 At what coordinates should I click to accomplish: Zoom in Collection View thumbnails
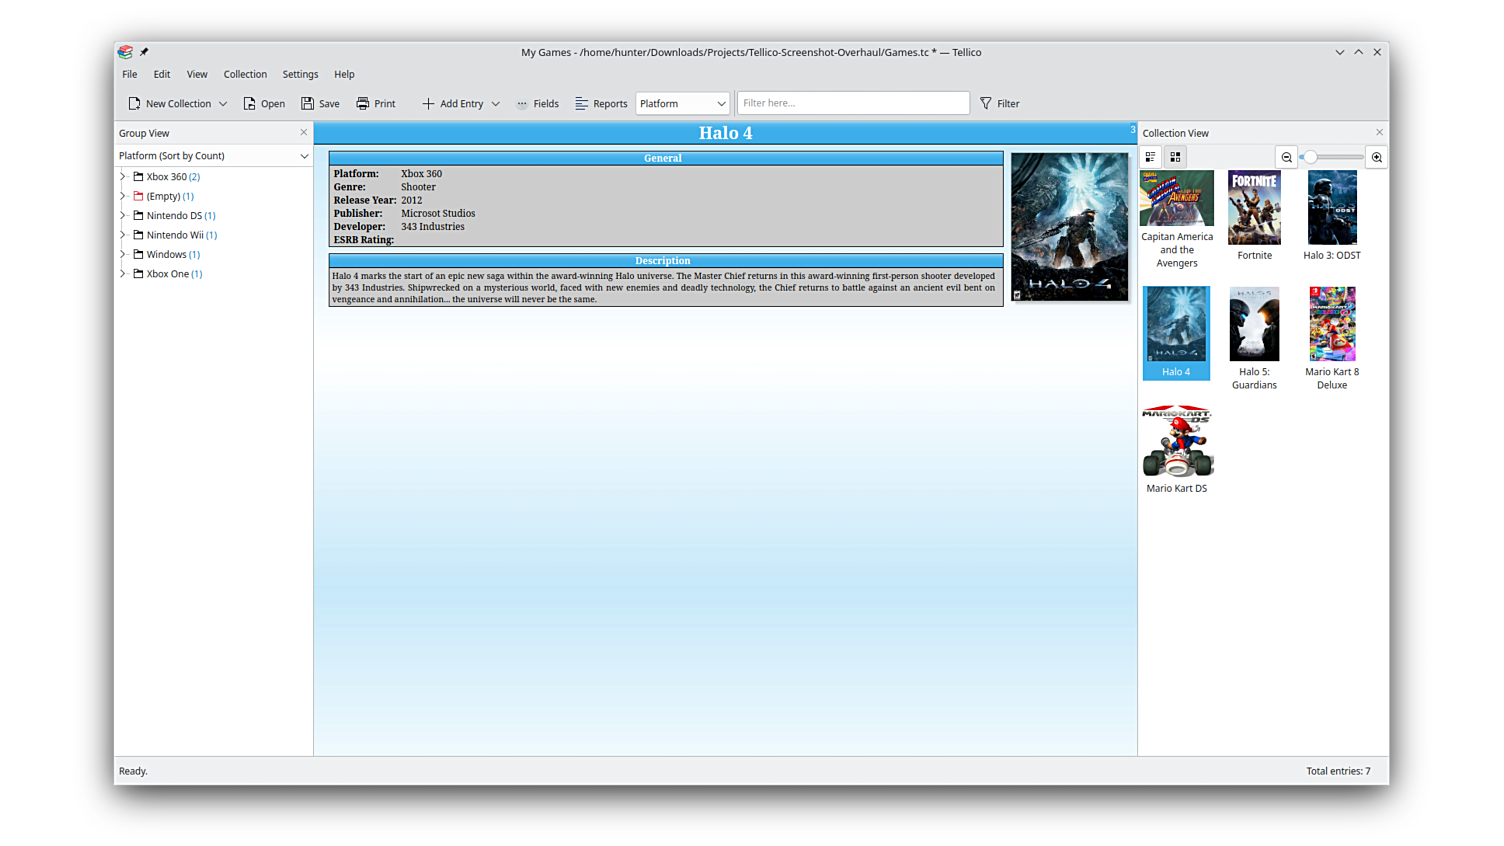(x=1377, y=157)
